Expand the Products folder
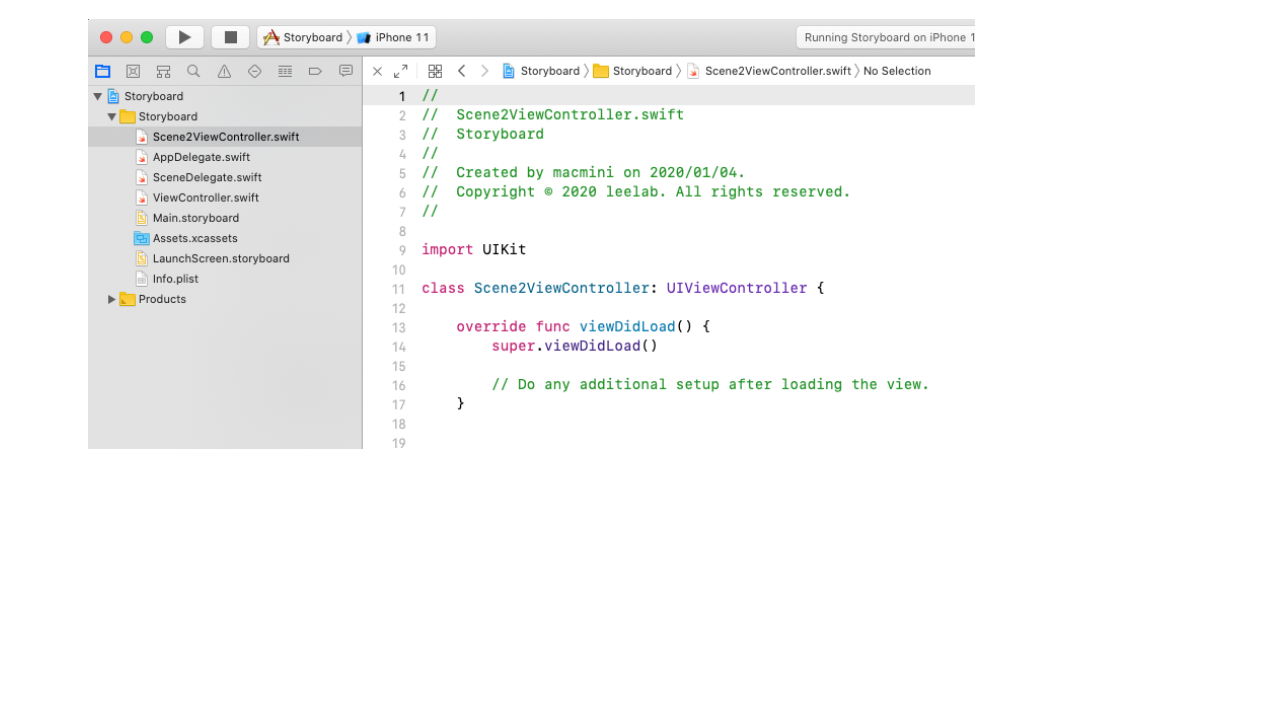This screenshot has height=720, width=1280. tap(112, 299)
